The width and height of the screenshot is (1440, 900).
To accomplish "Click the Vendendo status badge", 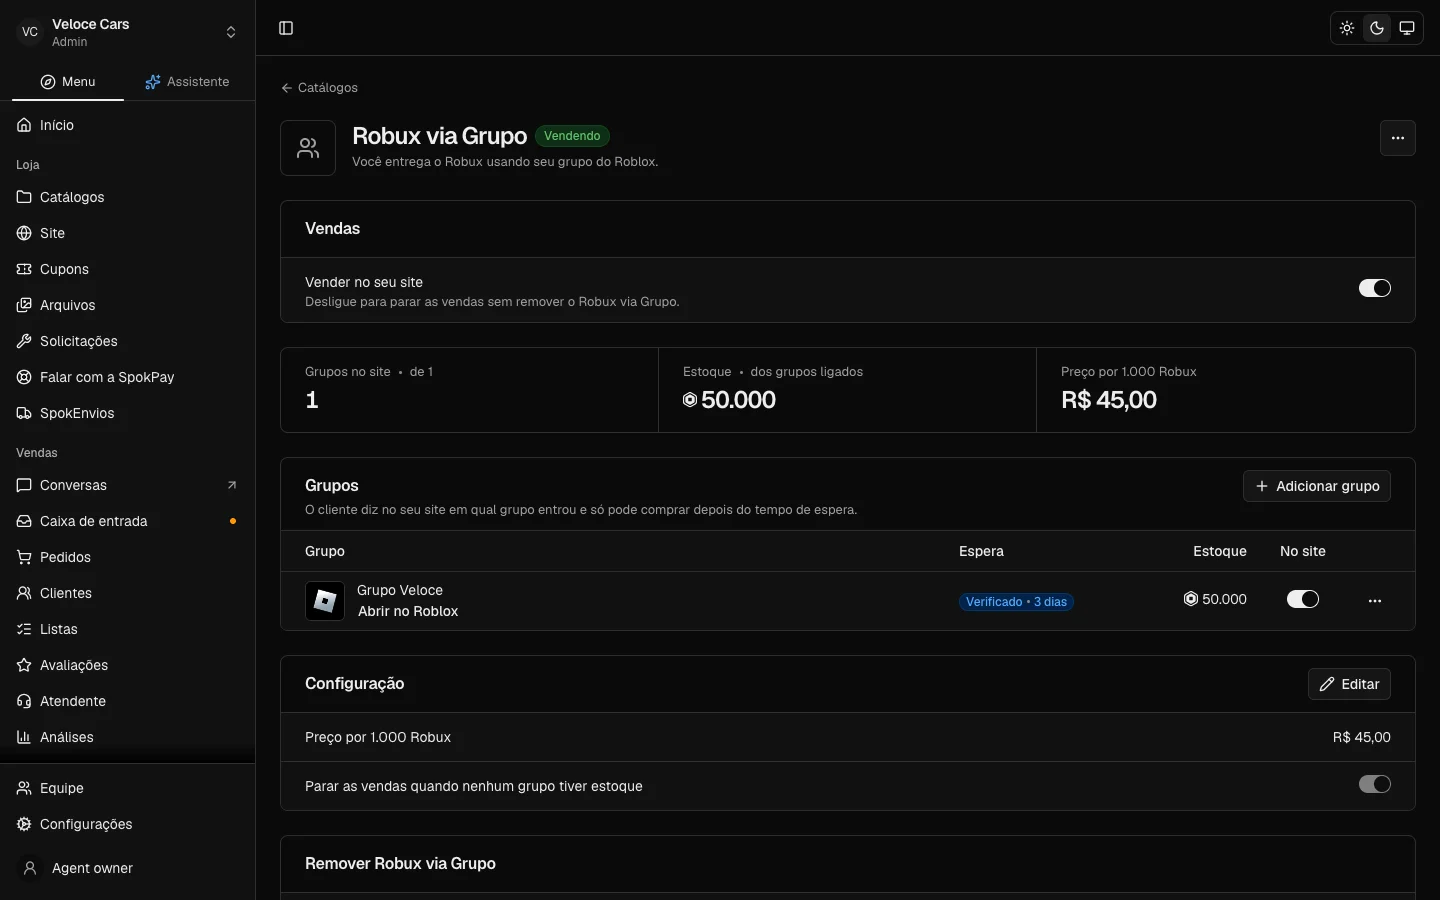I will [572, 136].
